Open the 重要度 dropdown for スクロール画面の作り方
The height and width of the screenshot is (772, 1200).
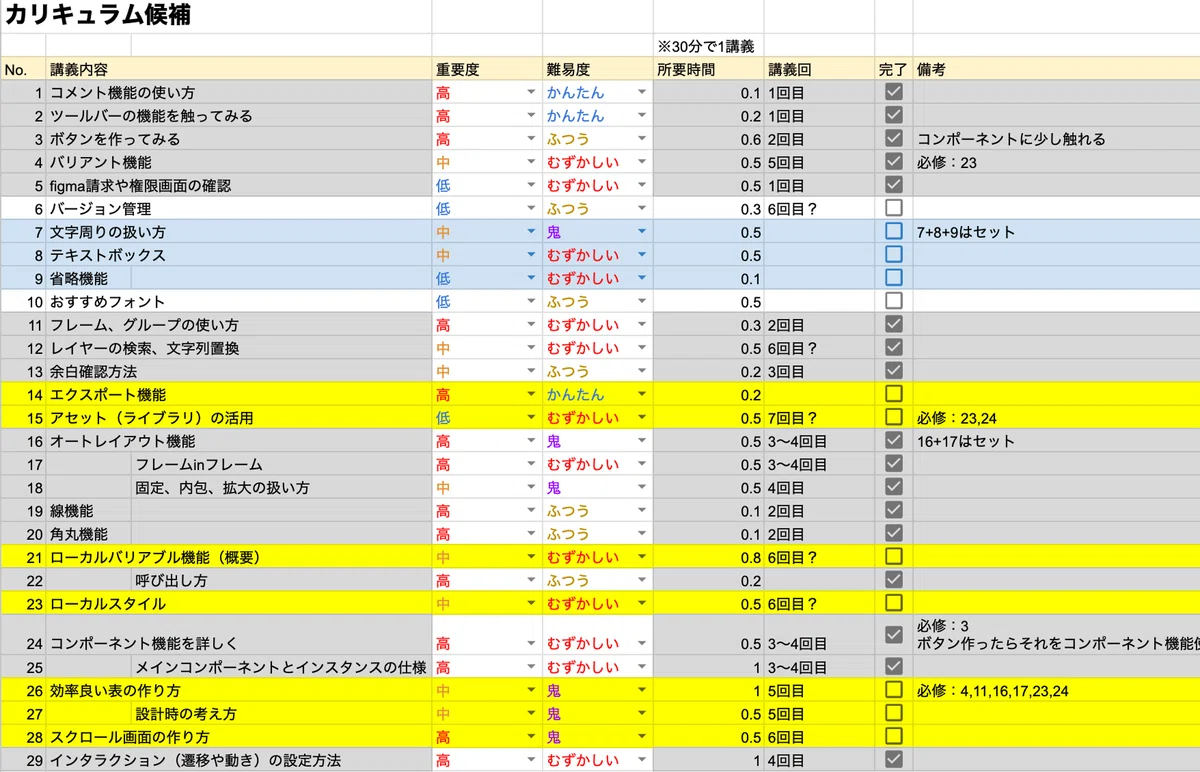531,737
